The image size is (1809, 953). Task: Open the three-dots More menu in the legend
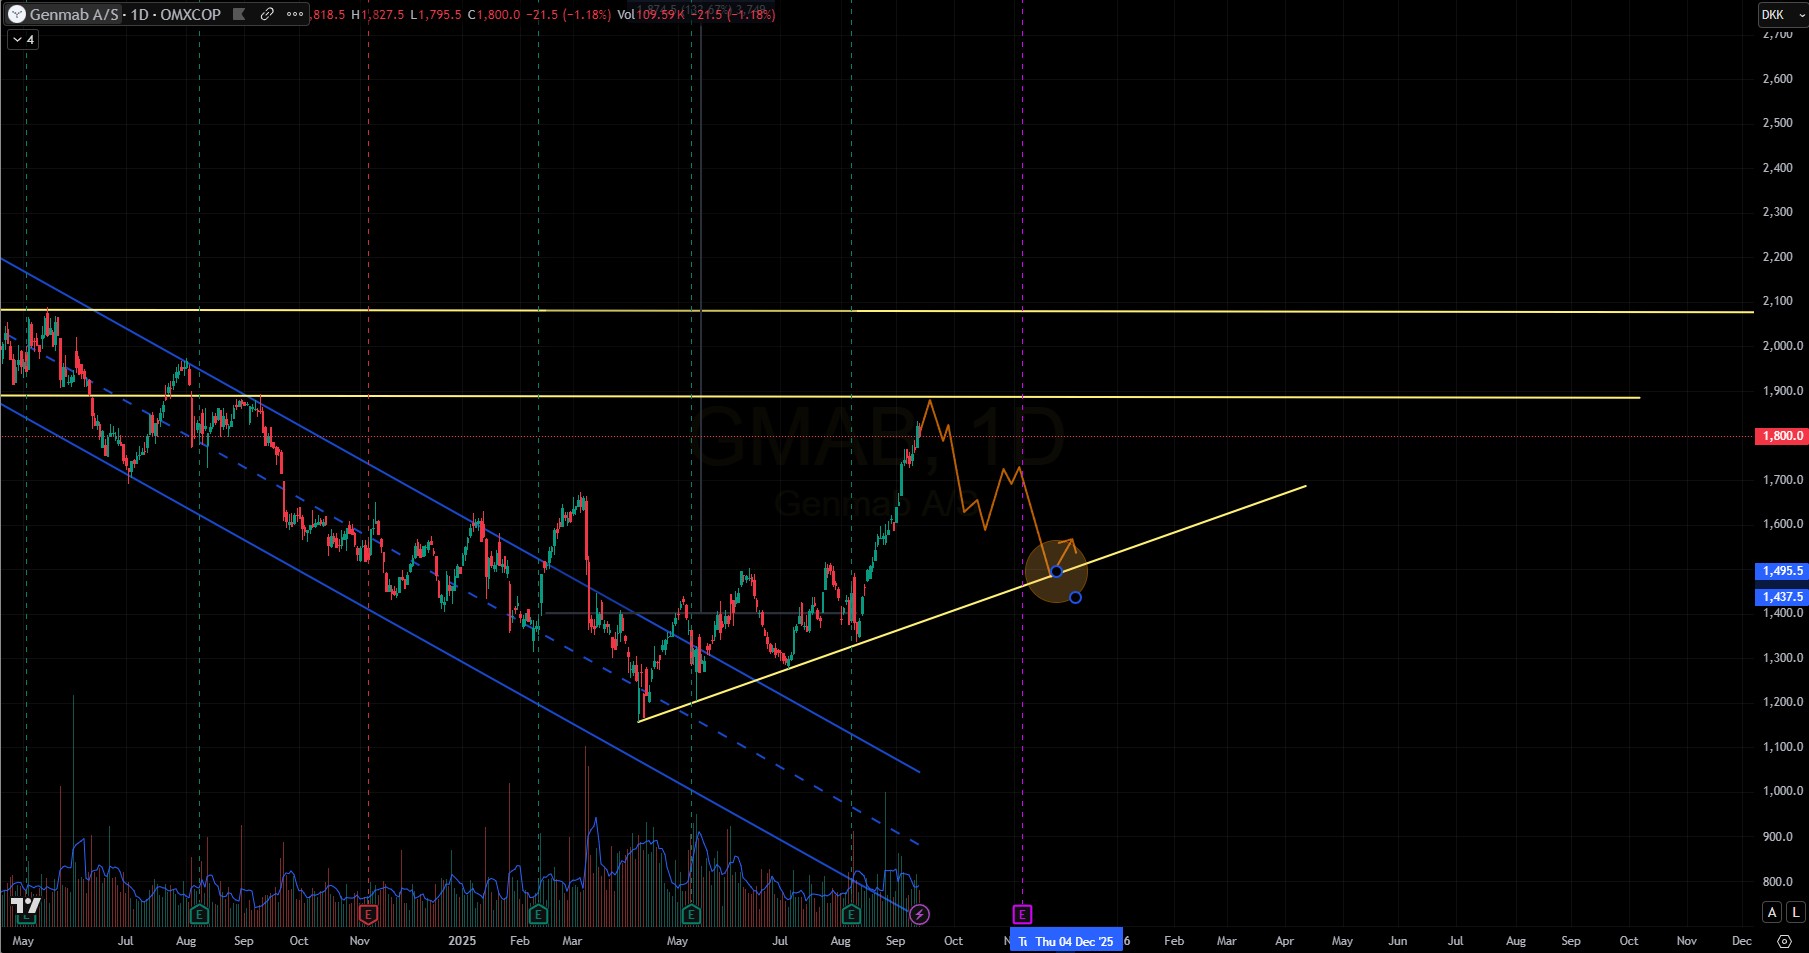click(x=295, y=14)
